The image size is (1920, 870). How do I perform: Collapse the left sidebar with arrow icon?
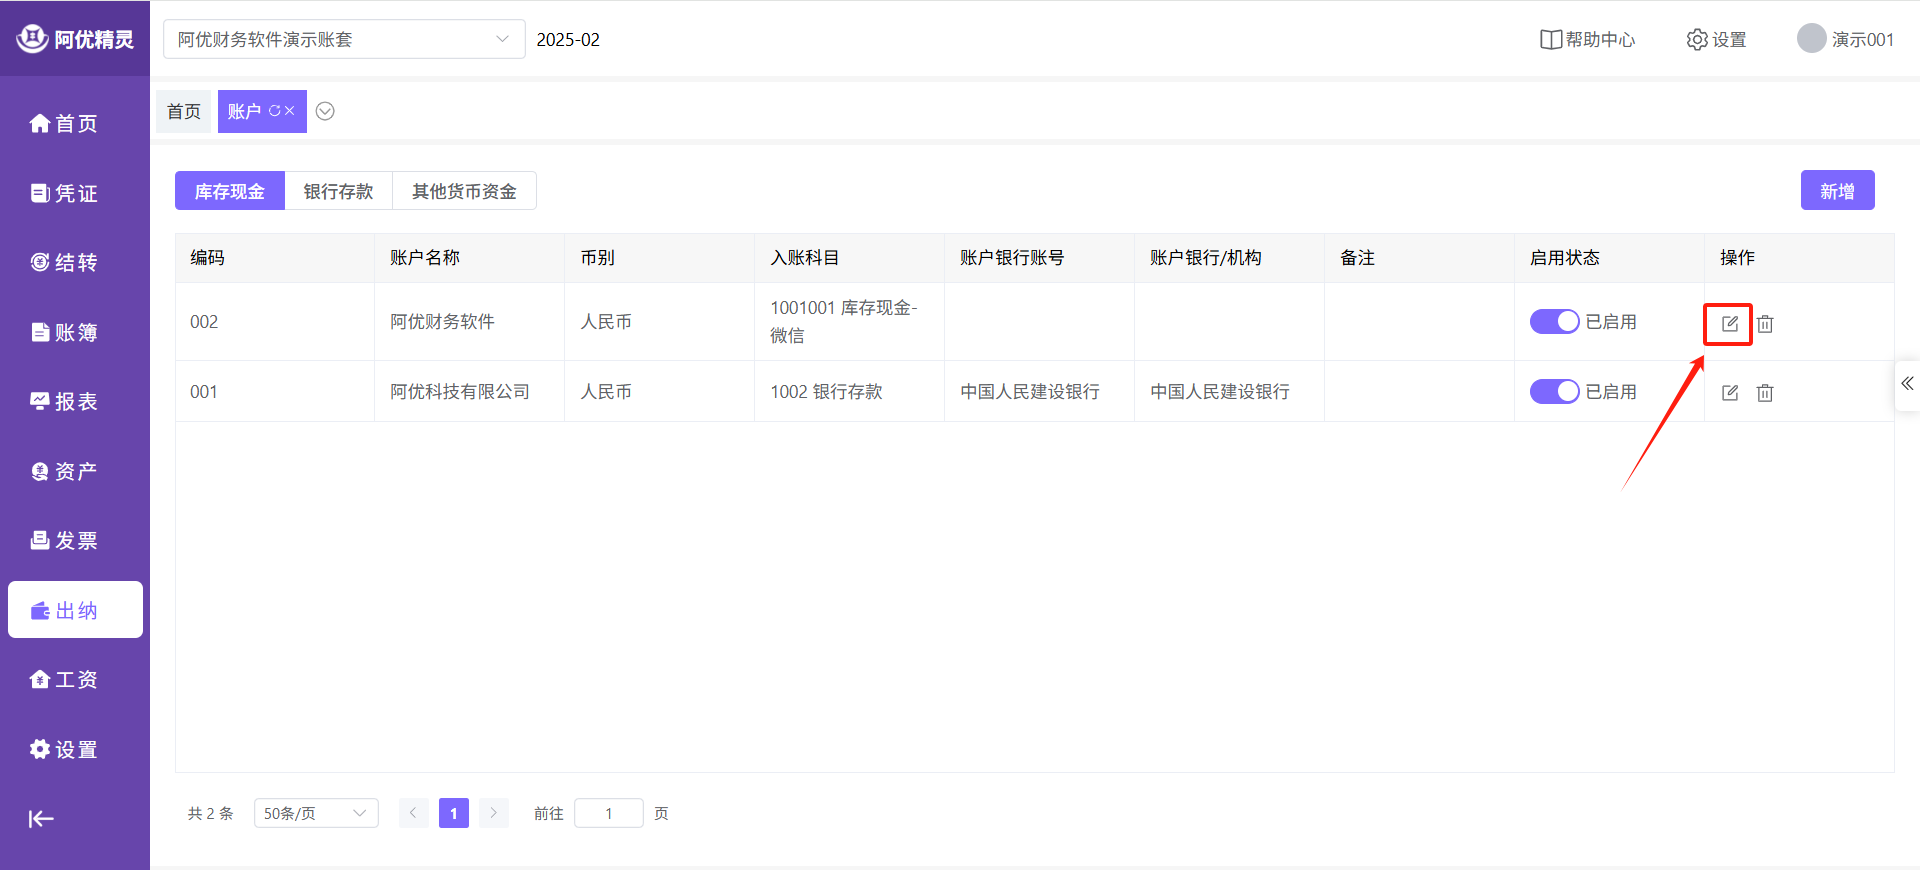pyautogui.click(x=41, y=819)
